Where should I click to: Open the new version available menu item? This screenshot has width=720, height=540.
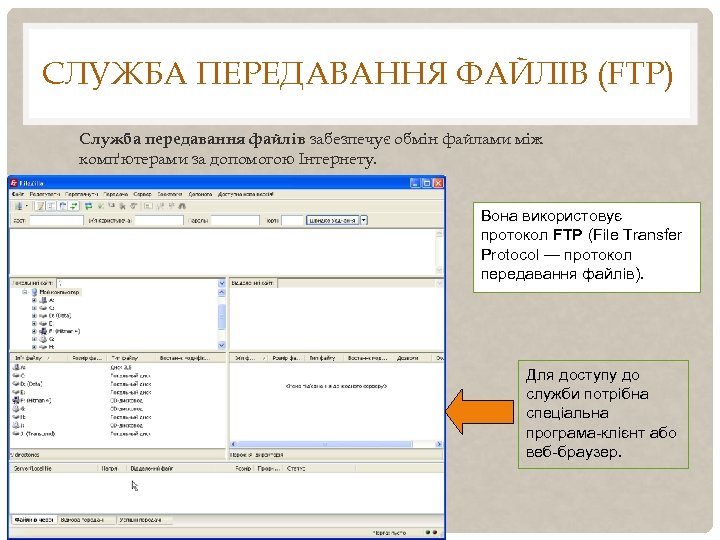(x=246, y=194)
